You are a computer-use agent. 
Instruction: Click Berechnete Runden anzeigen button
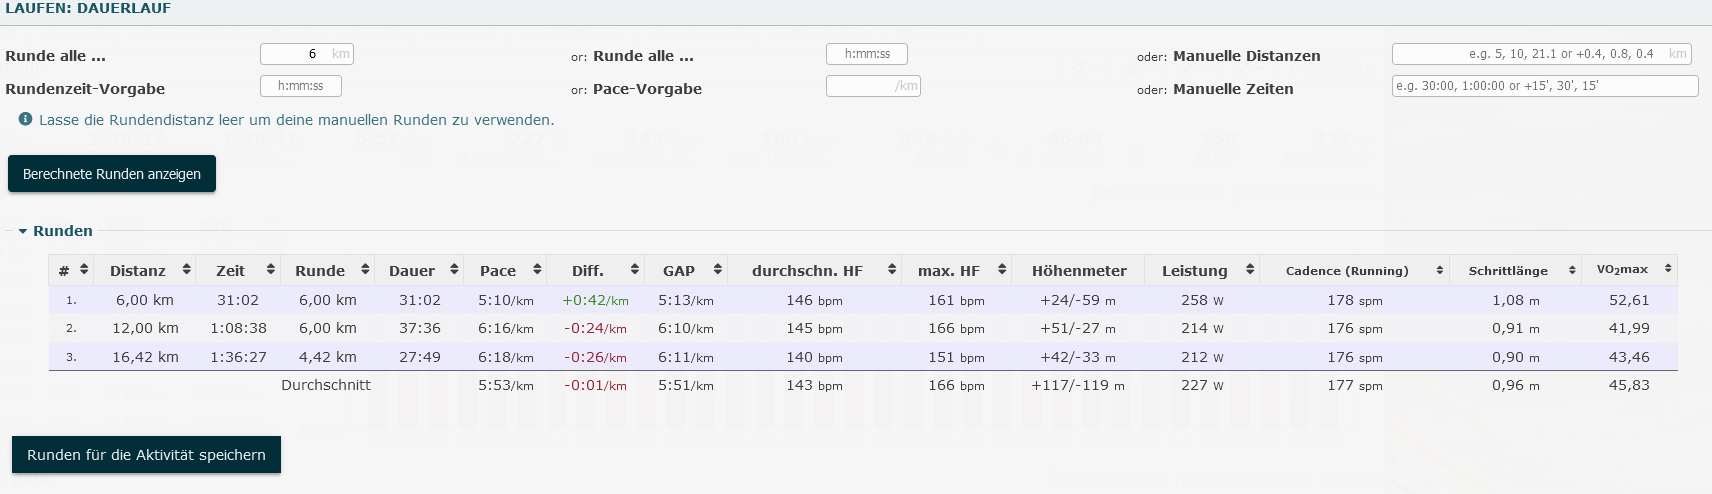tap(112, 174)
